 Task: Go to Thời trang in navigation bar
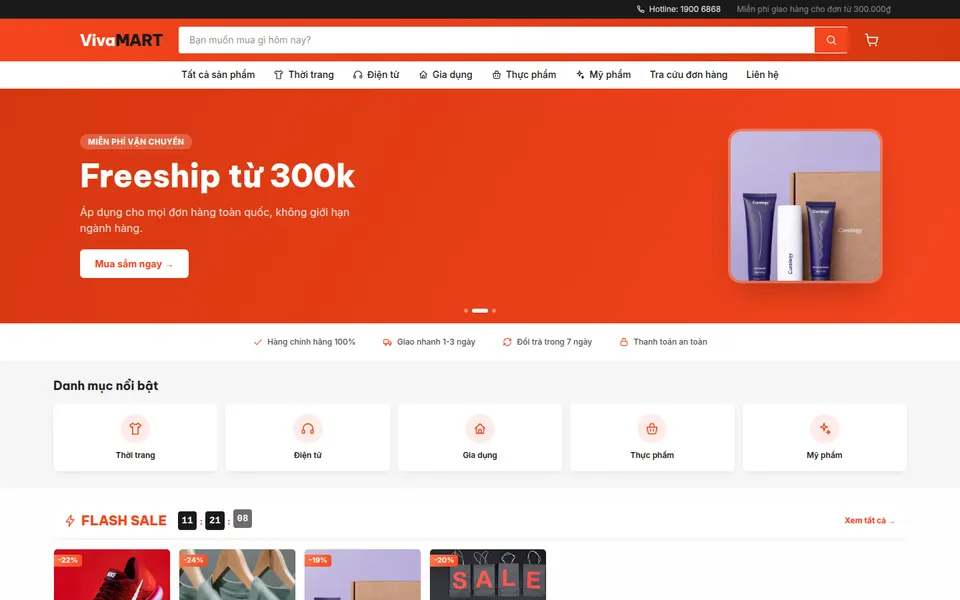point(304,75)
